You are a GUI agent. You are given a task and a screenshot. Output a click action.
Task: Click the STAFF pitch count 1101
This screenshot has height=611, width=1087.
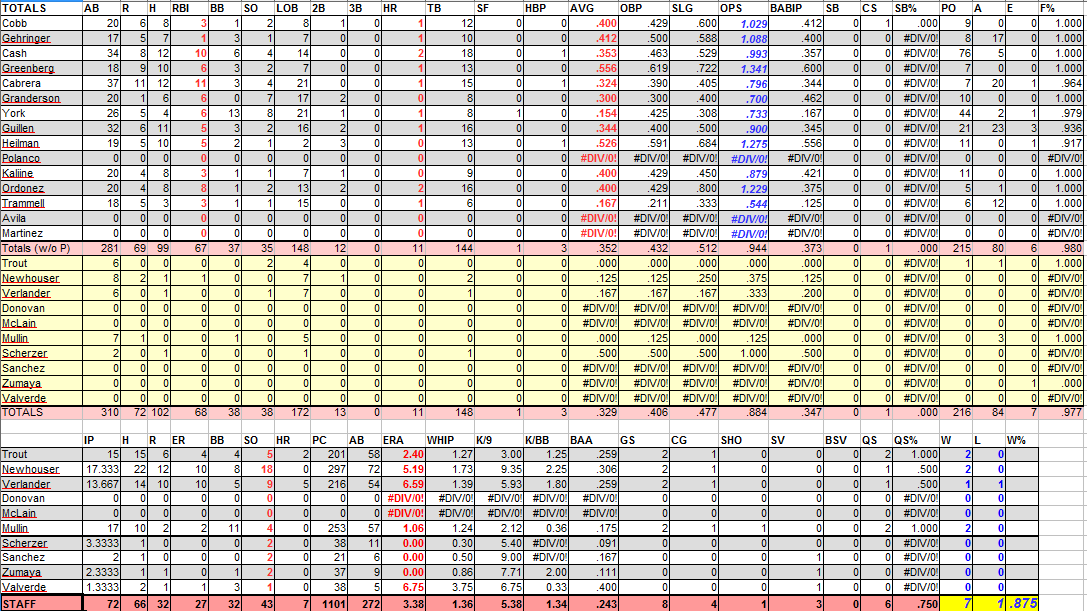(x=328, y=604)
